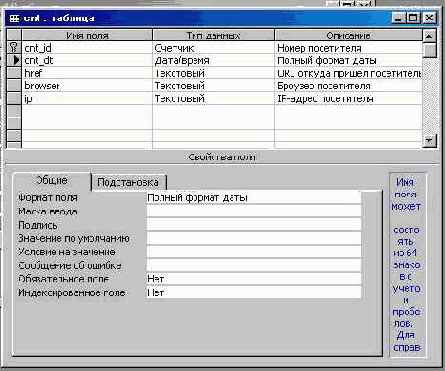Viewport: 445px width, 371px height.
Task: Select the row selector for browser
Action: (14, 86)
